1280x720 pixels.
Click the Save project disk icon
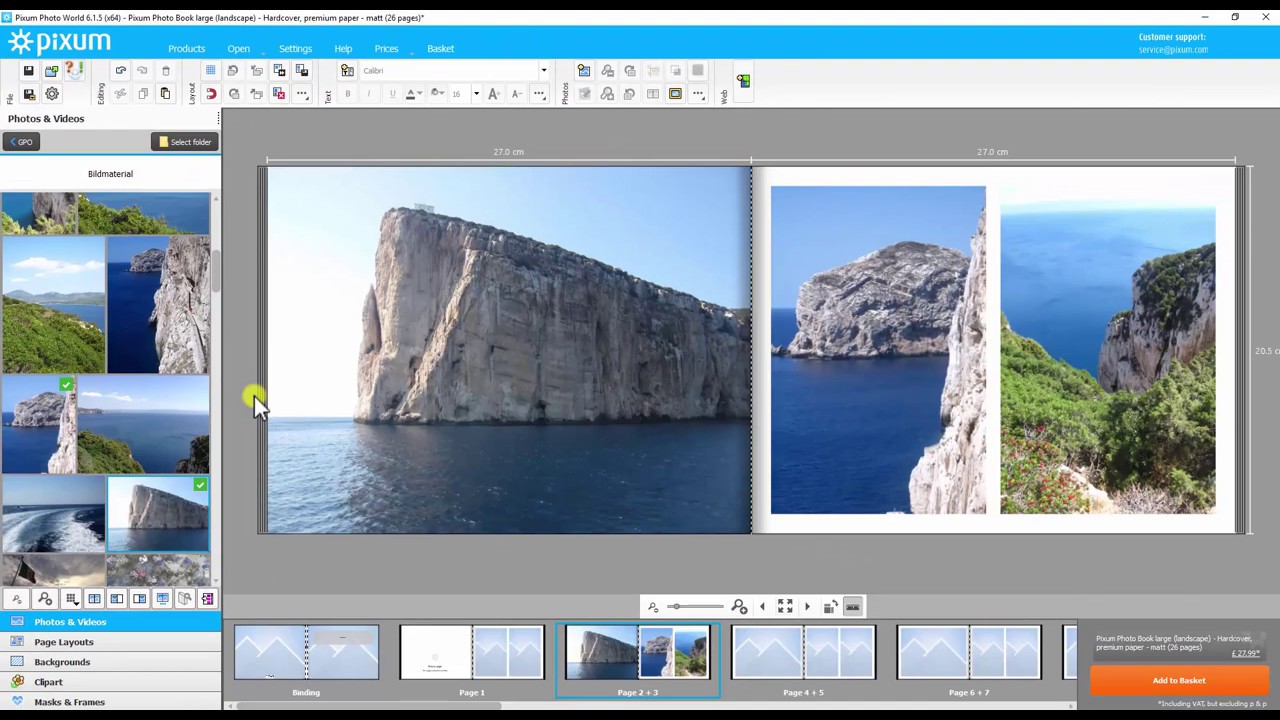tap(29, 71)
